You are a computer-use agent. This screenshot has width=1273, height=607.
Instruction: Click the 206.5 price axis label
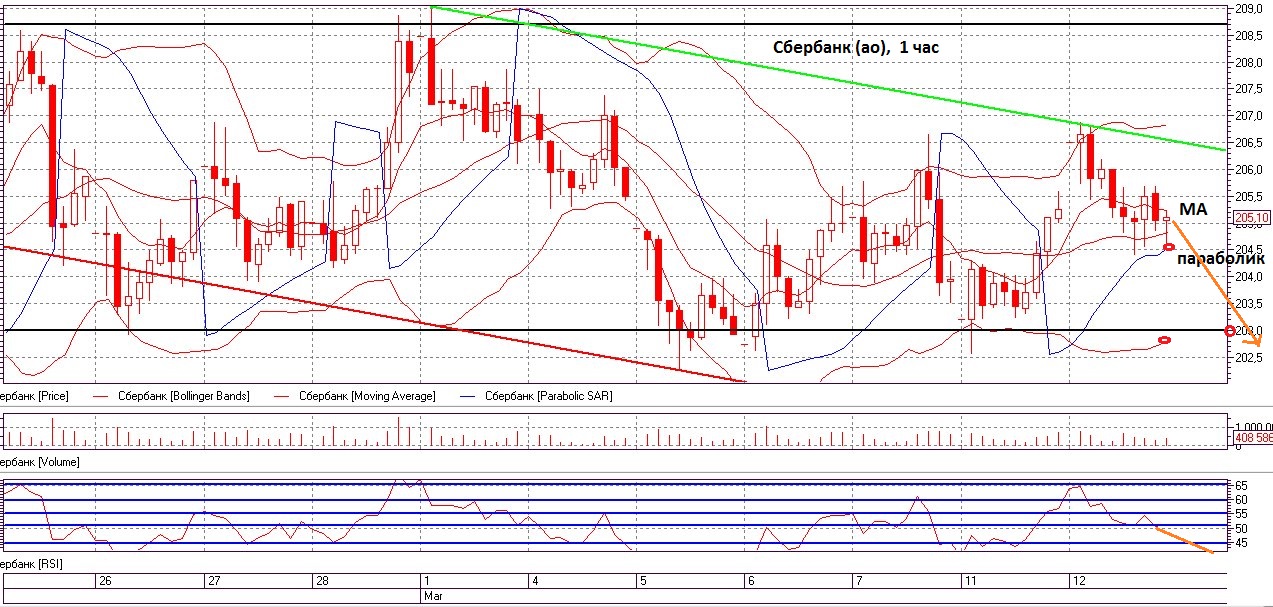click(x=1250, y=143)
